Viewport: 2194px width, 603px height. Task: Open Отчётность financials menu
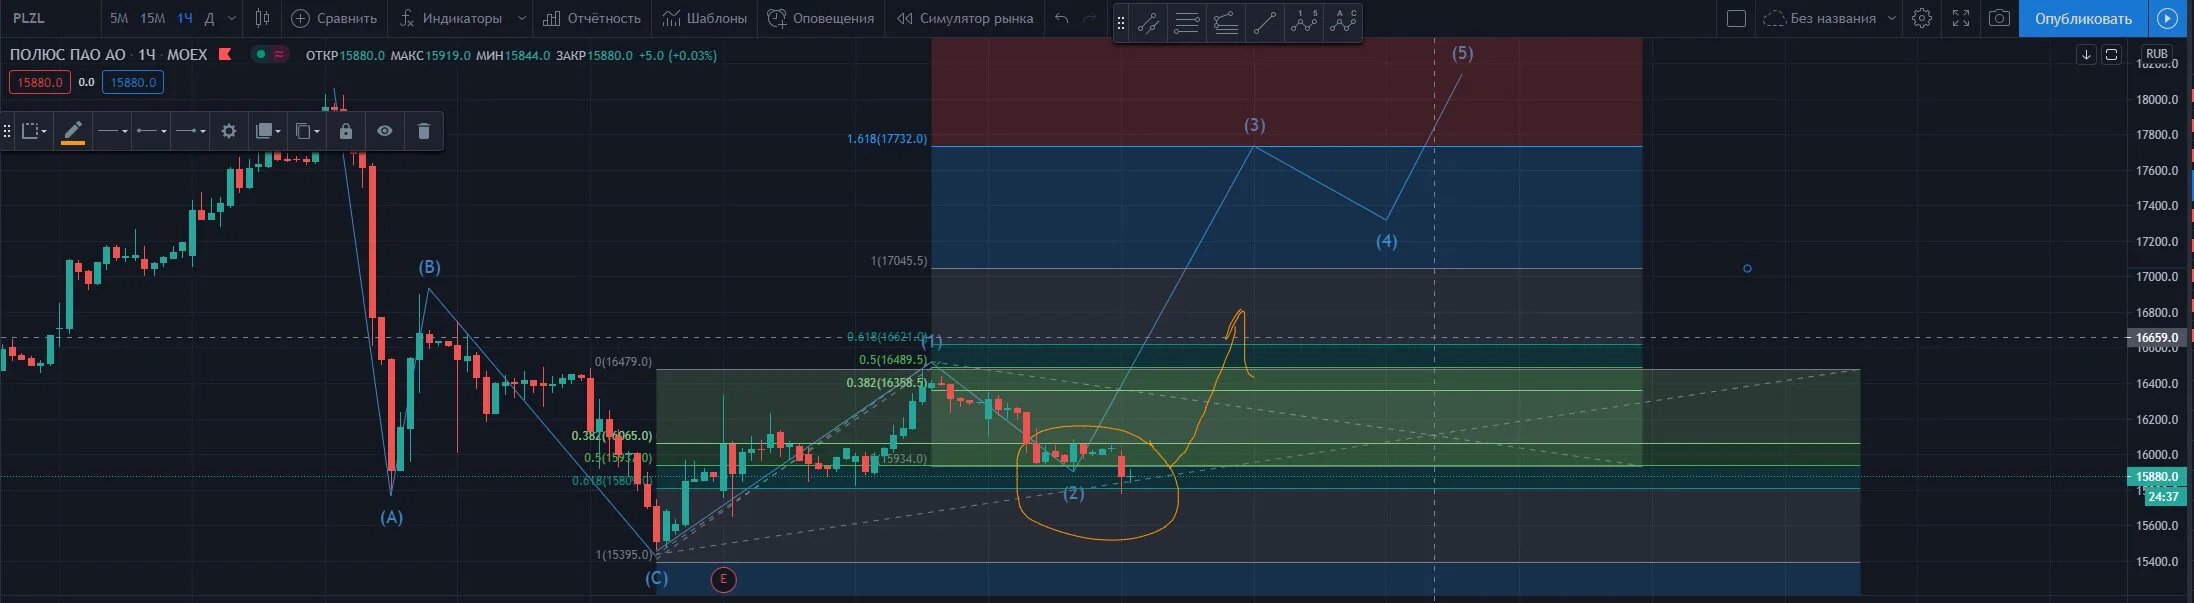click(x=592, y=18)
